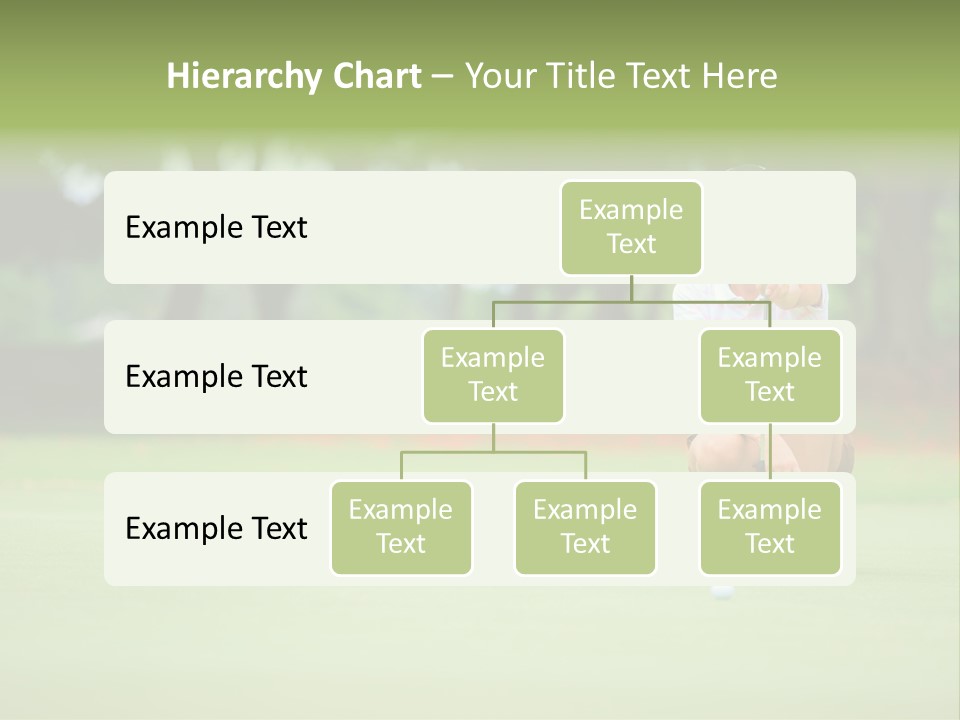Select the middle node in the bottom row
The height and width of the screenshot is (720, 960).
coord(585,527)
